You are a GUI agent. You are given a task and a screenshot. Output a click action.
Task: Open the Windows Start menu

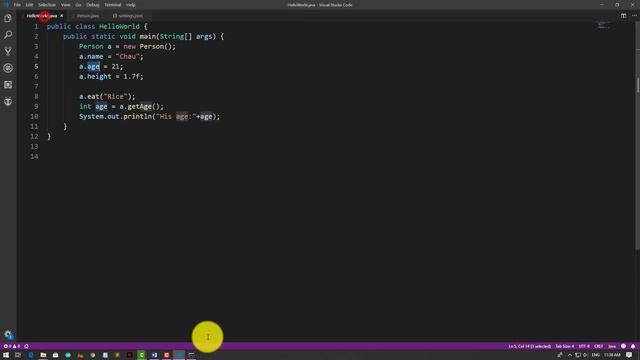tap(6, 355)
